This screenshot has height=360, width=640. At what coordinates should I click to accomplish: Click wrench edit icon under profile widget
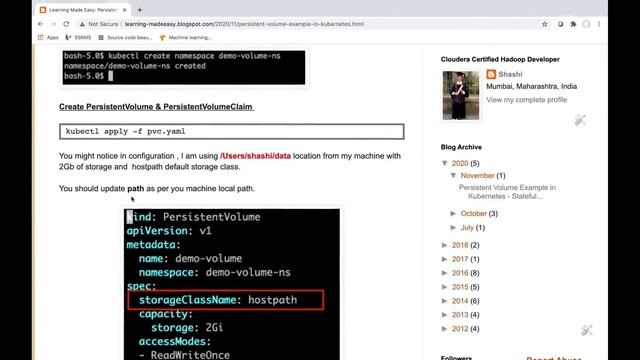click(x=580, y=120)
